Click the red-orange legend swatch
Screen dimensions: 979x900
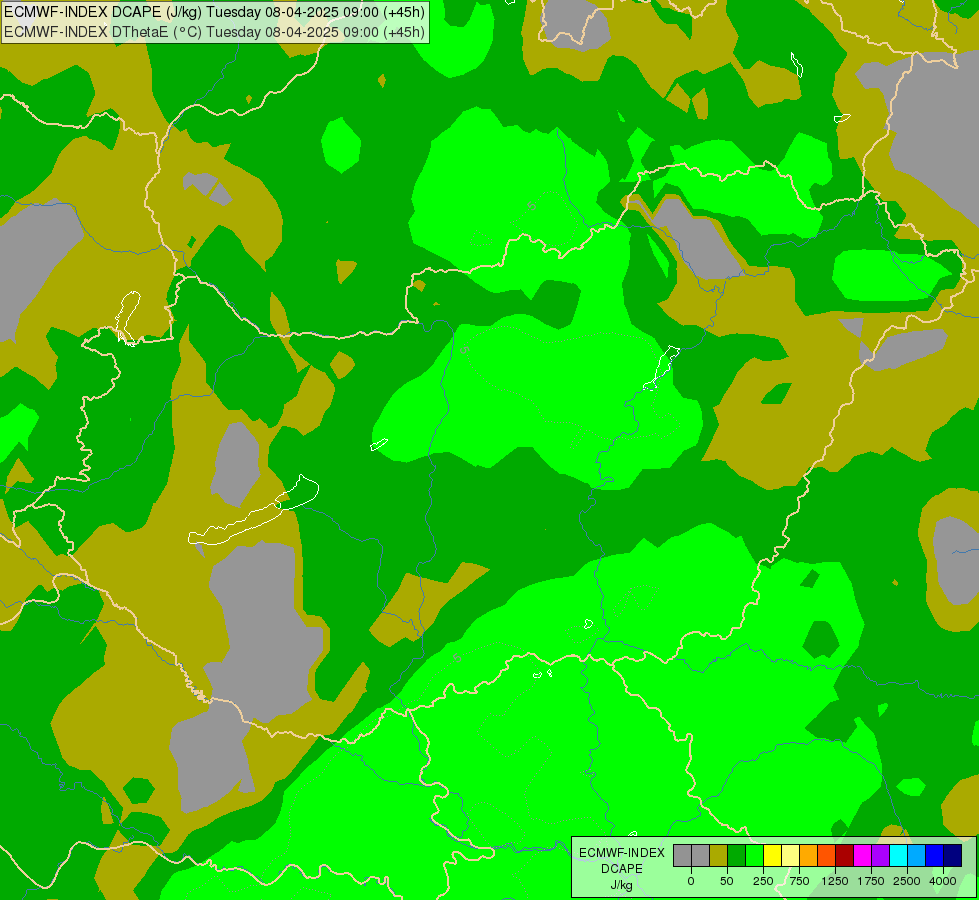(827, 856)
